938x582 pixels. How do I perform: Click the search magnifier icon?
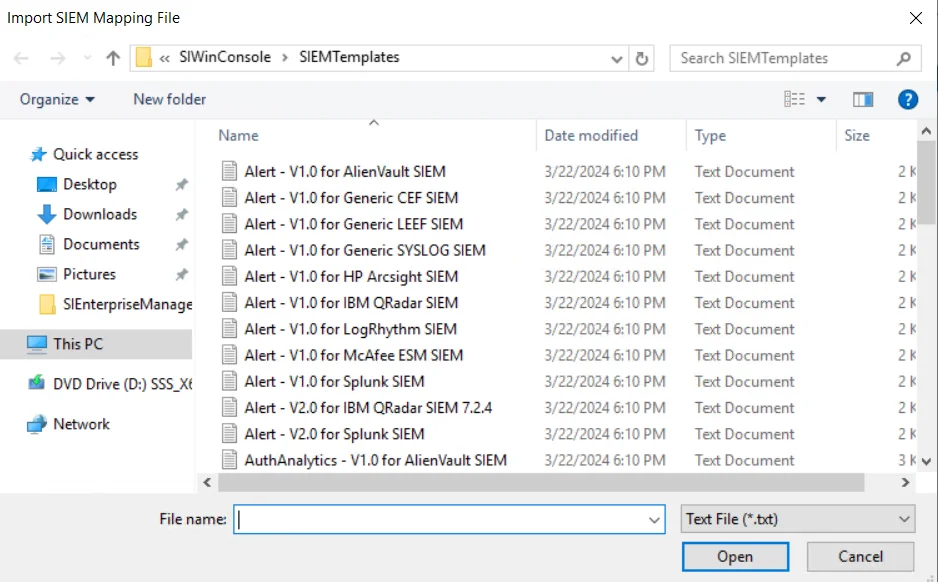click(904, 58)
